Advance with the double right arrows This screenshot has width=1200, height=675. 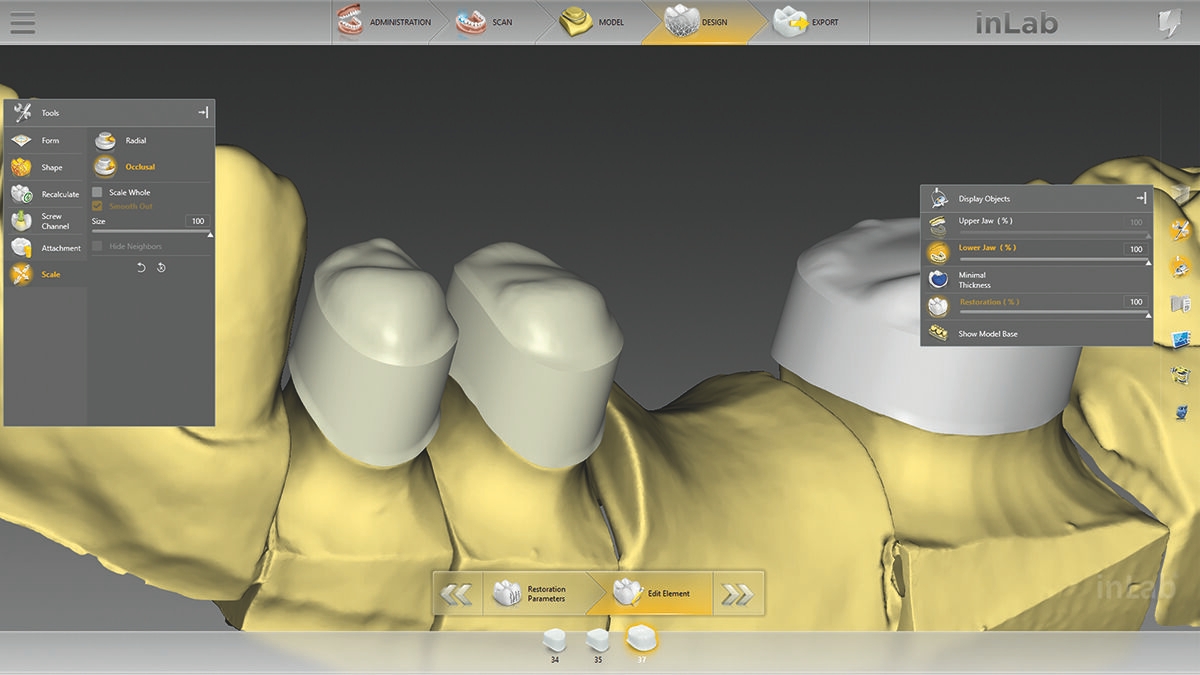738,594
